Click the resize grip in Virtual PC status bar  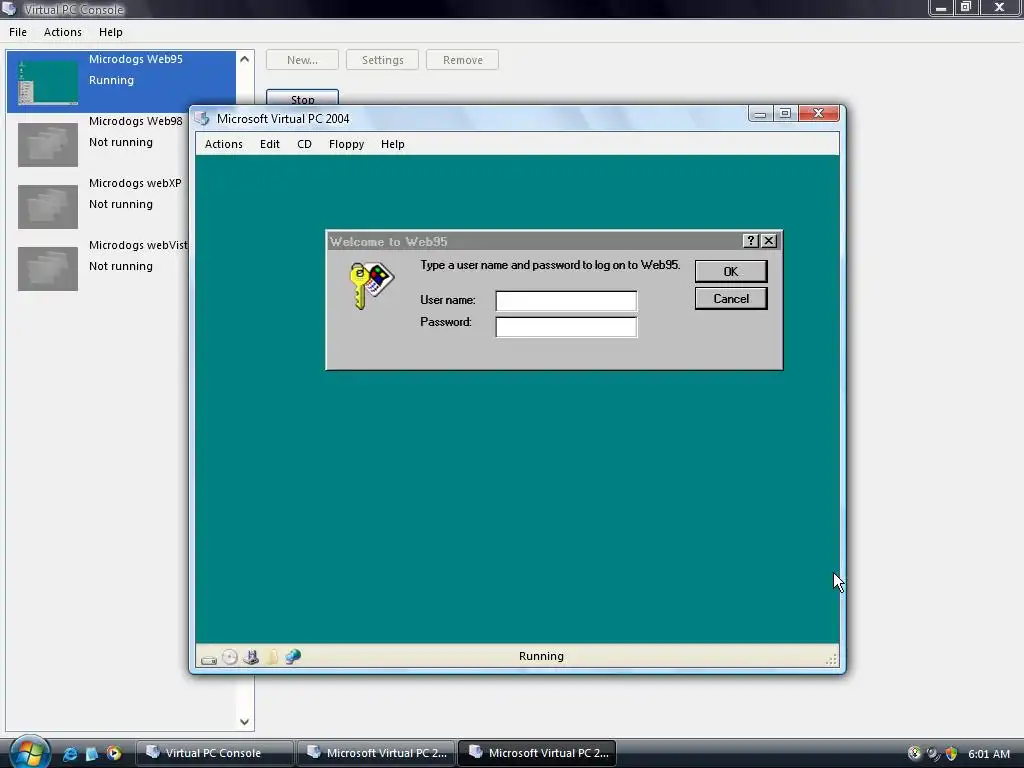[831, 660]
